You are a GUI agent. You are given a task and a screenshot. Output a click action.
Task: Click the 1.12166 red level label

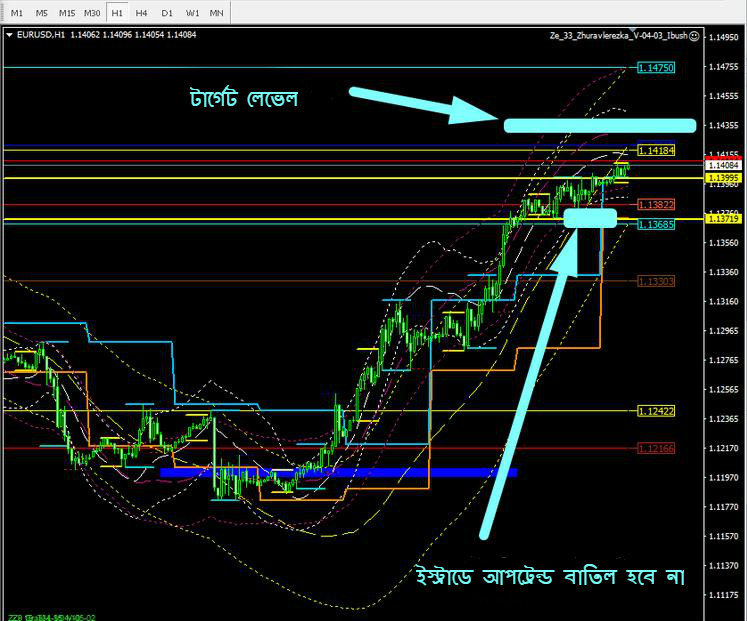(x=656, y=448)
